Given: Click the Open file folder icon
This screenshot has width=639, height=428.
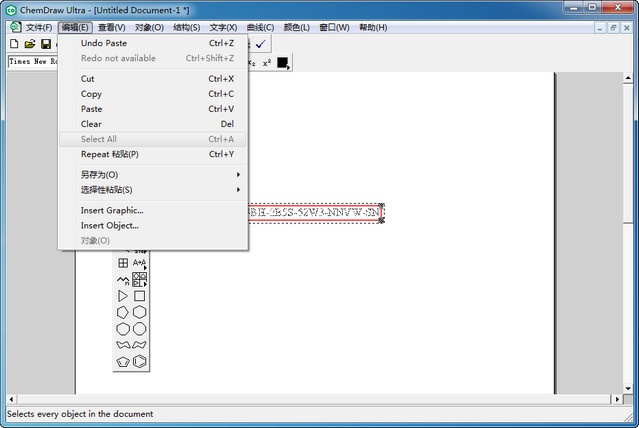Looking at the screenshot, I should click(x=30, y=44).
